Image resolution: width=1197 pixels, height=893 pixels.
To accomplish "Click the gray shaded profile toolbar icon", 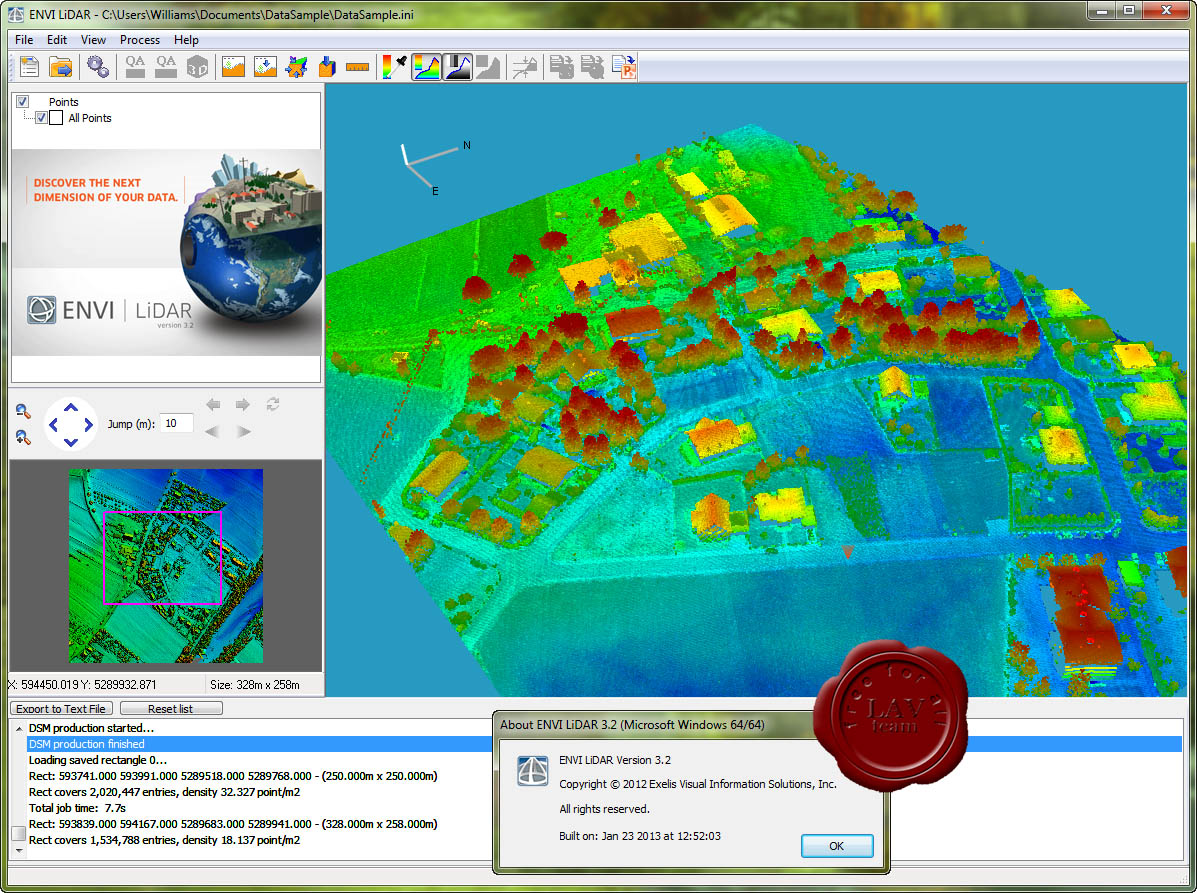I will coord(488,67).
